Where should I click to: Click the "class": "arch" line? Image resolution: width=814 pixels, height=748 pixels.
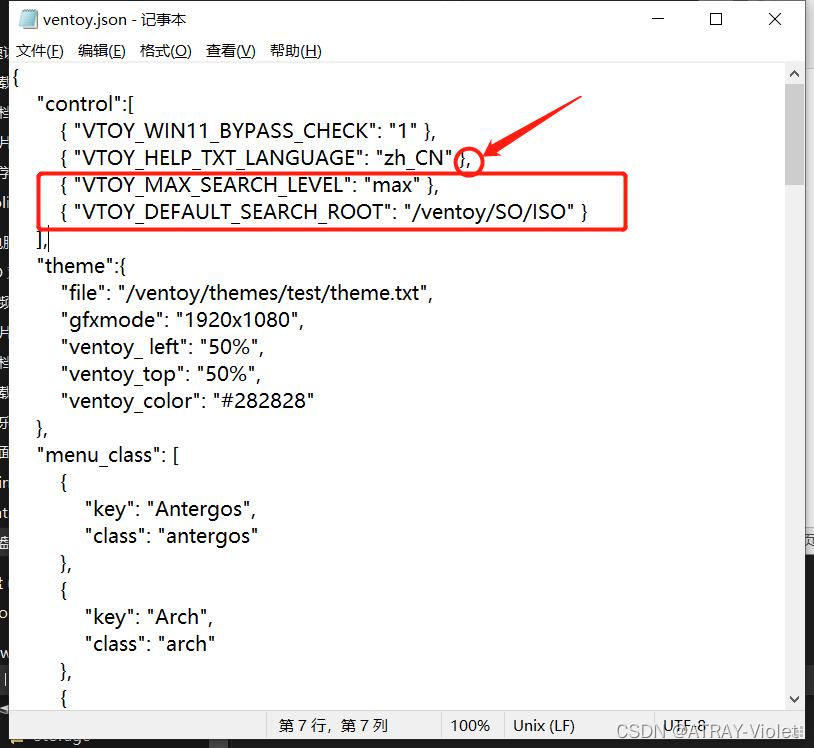pyautogui.click(x=150, y=644)
